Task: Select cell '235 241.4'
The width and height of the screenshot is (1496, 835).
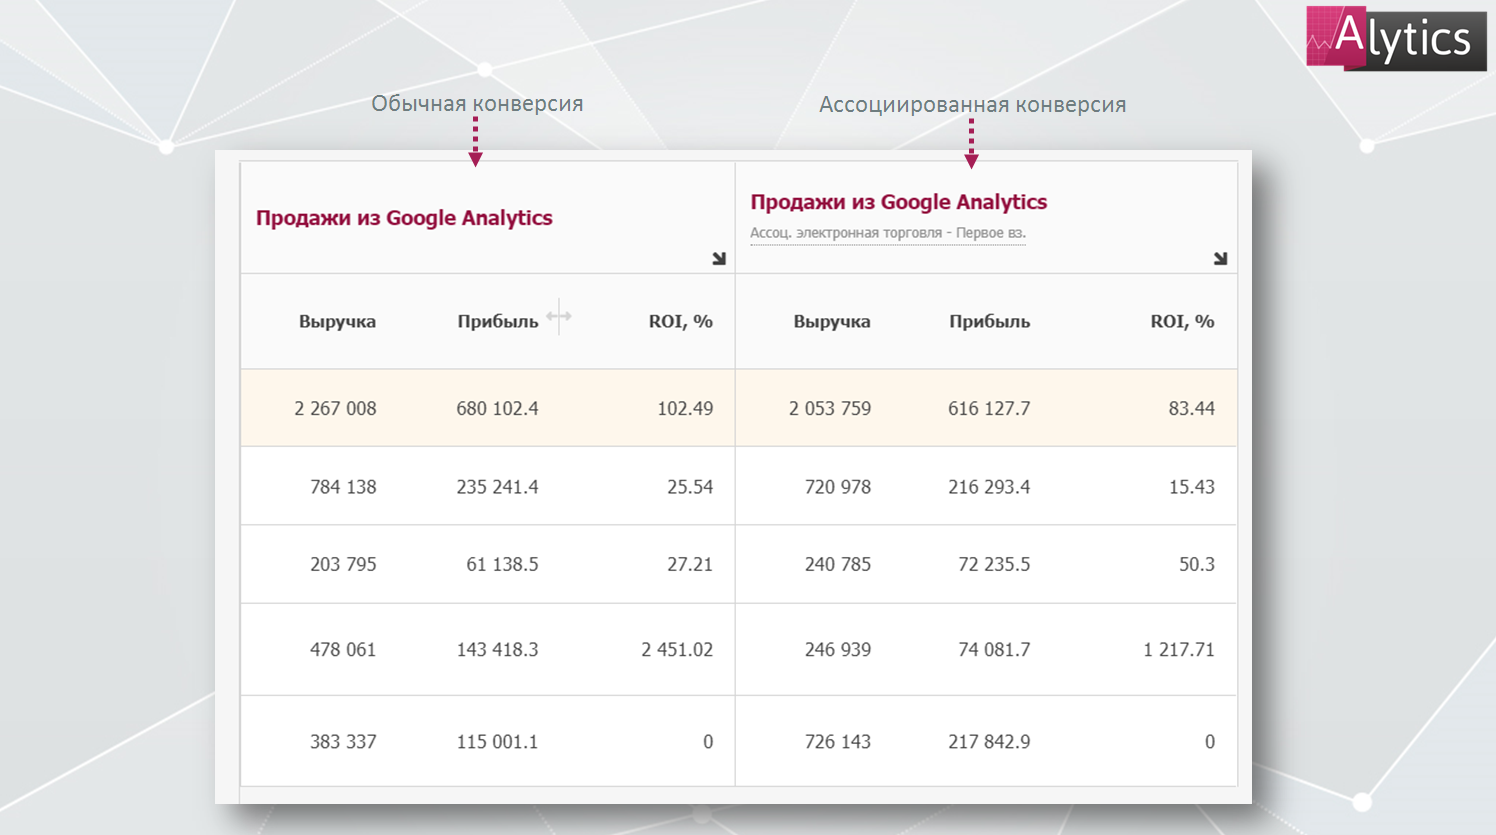Action: click(497, 487)
